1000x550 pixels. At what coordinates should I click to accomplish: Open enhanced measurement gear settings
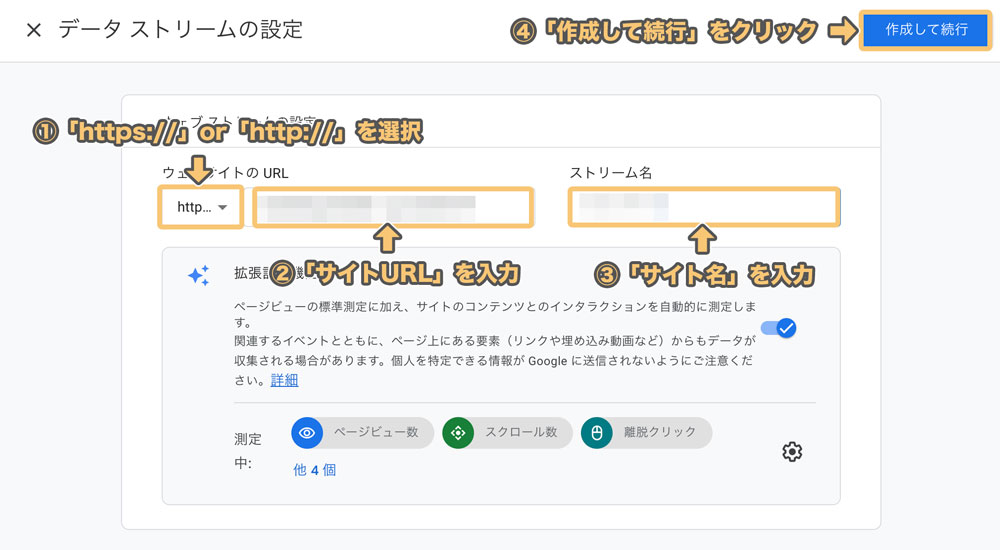[x=792, y=452]
